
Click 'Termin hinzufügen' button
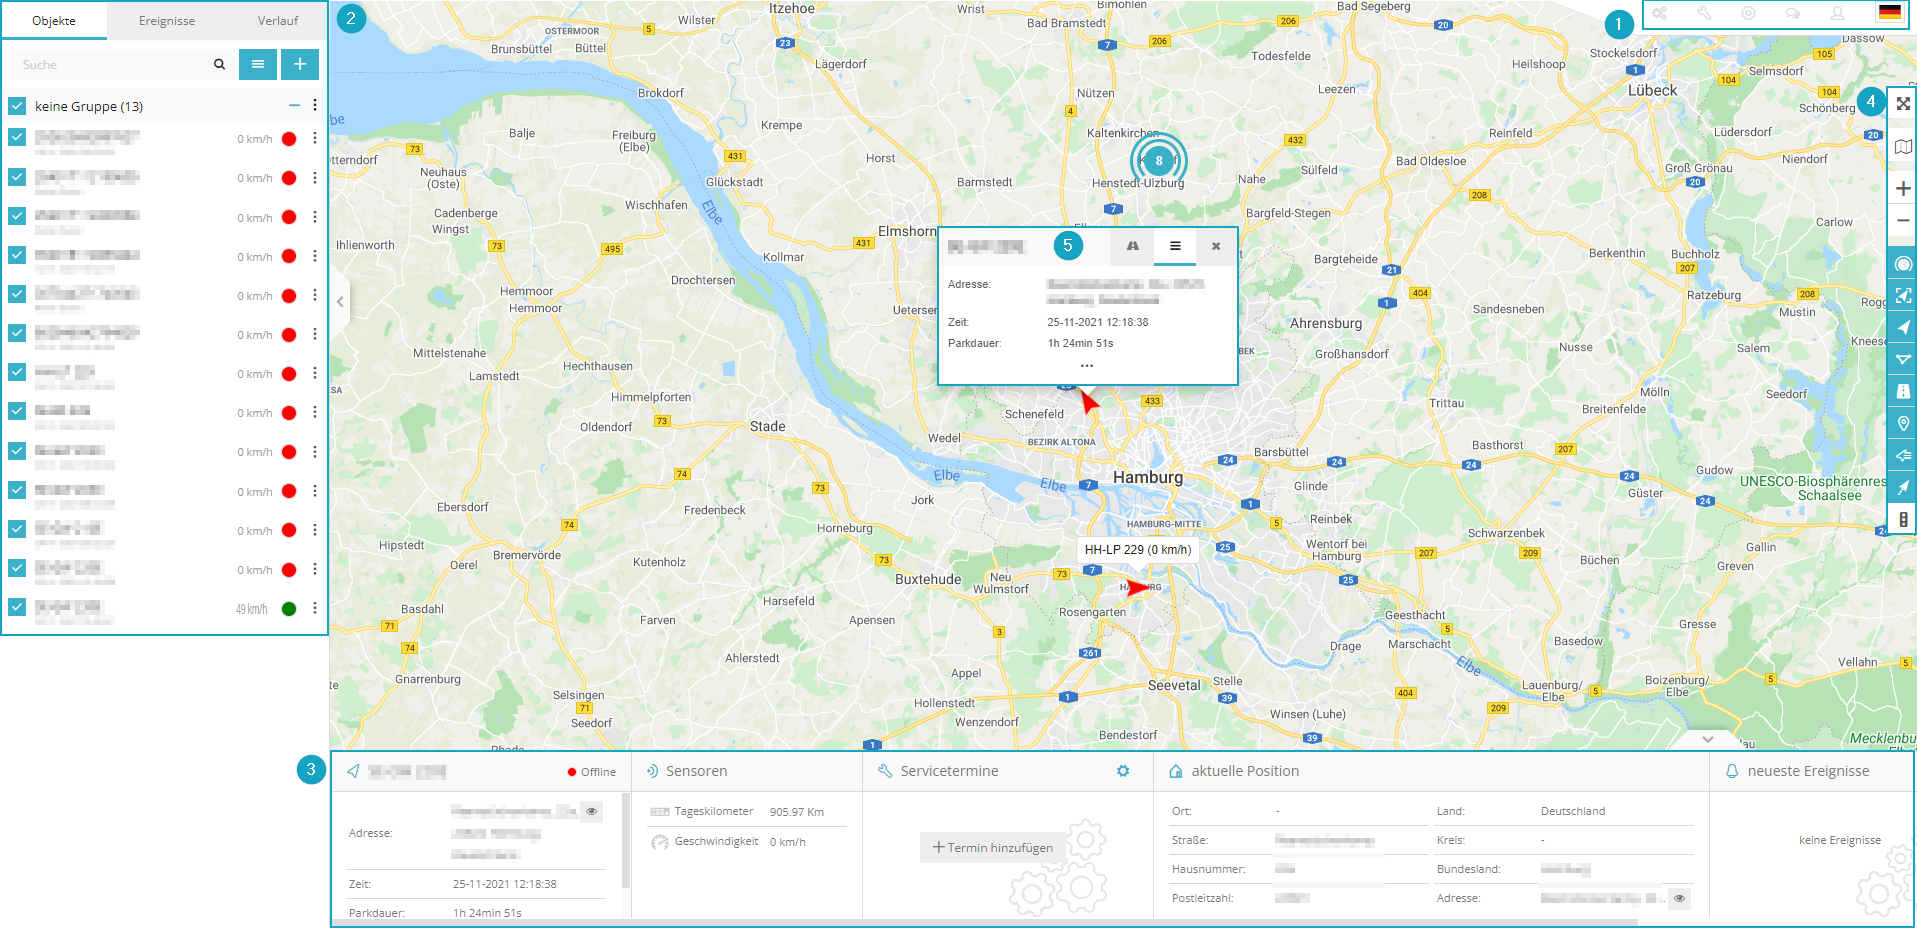point(992,847)
